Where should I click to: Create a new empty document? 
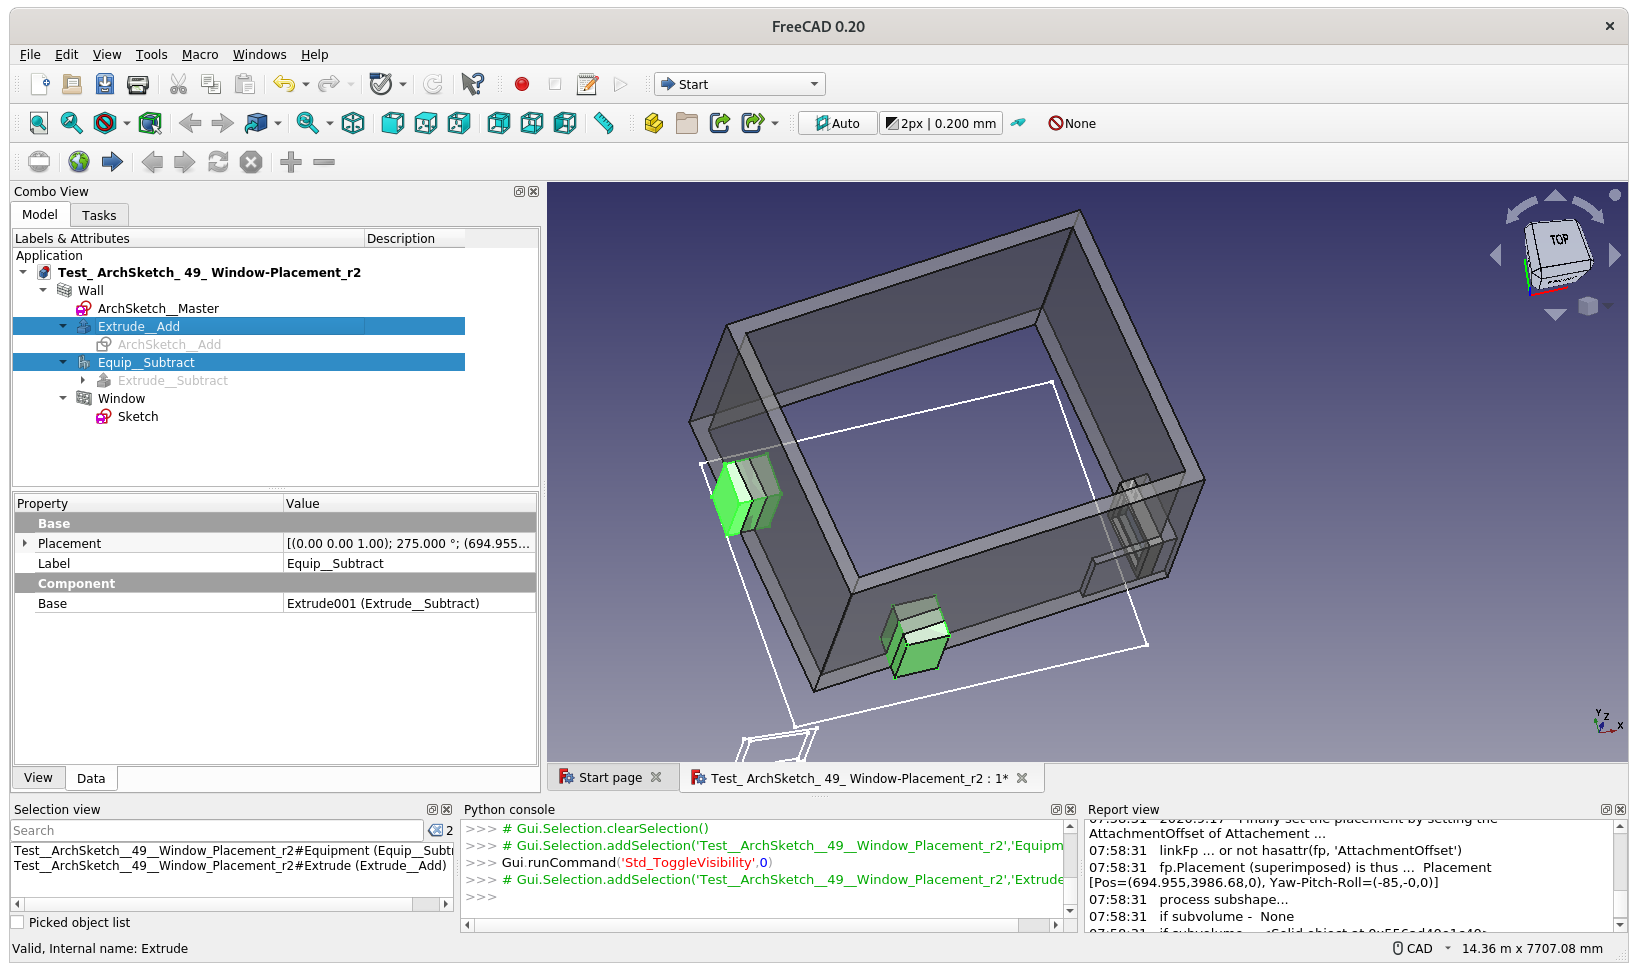pyautogui.click(x=40, y=84)
